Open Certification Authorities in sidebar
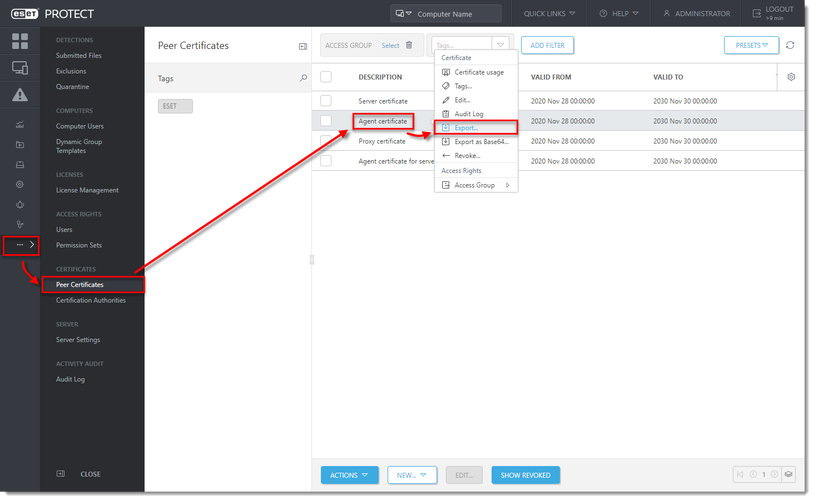The height and width of the screenshot is (500, 813). pyautogui.click(x=91, y=300)
